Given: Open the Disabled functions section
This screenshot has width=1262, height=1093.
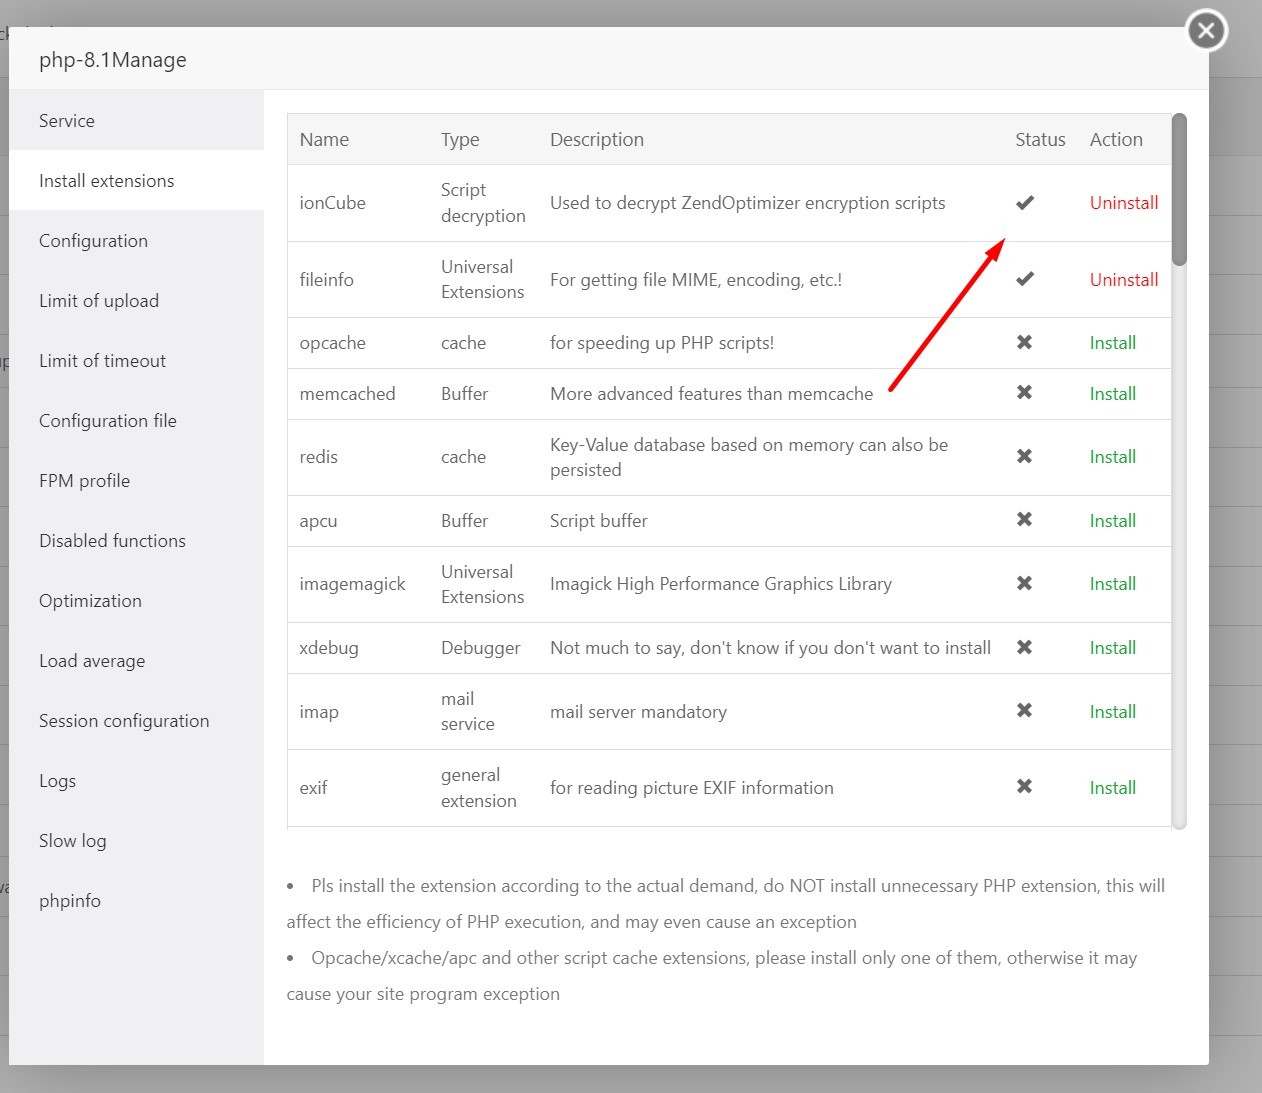Looking at the screenshot, I should [x=112, y=541].
